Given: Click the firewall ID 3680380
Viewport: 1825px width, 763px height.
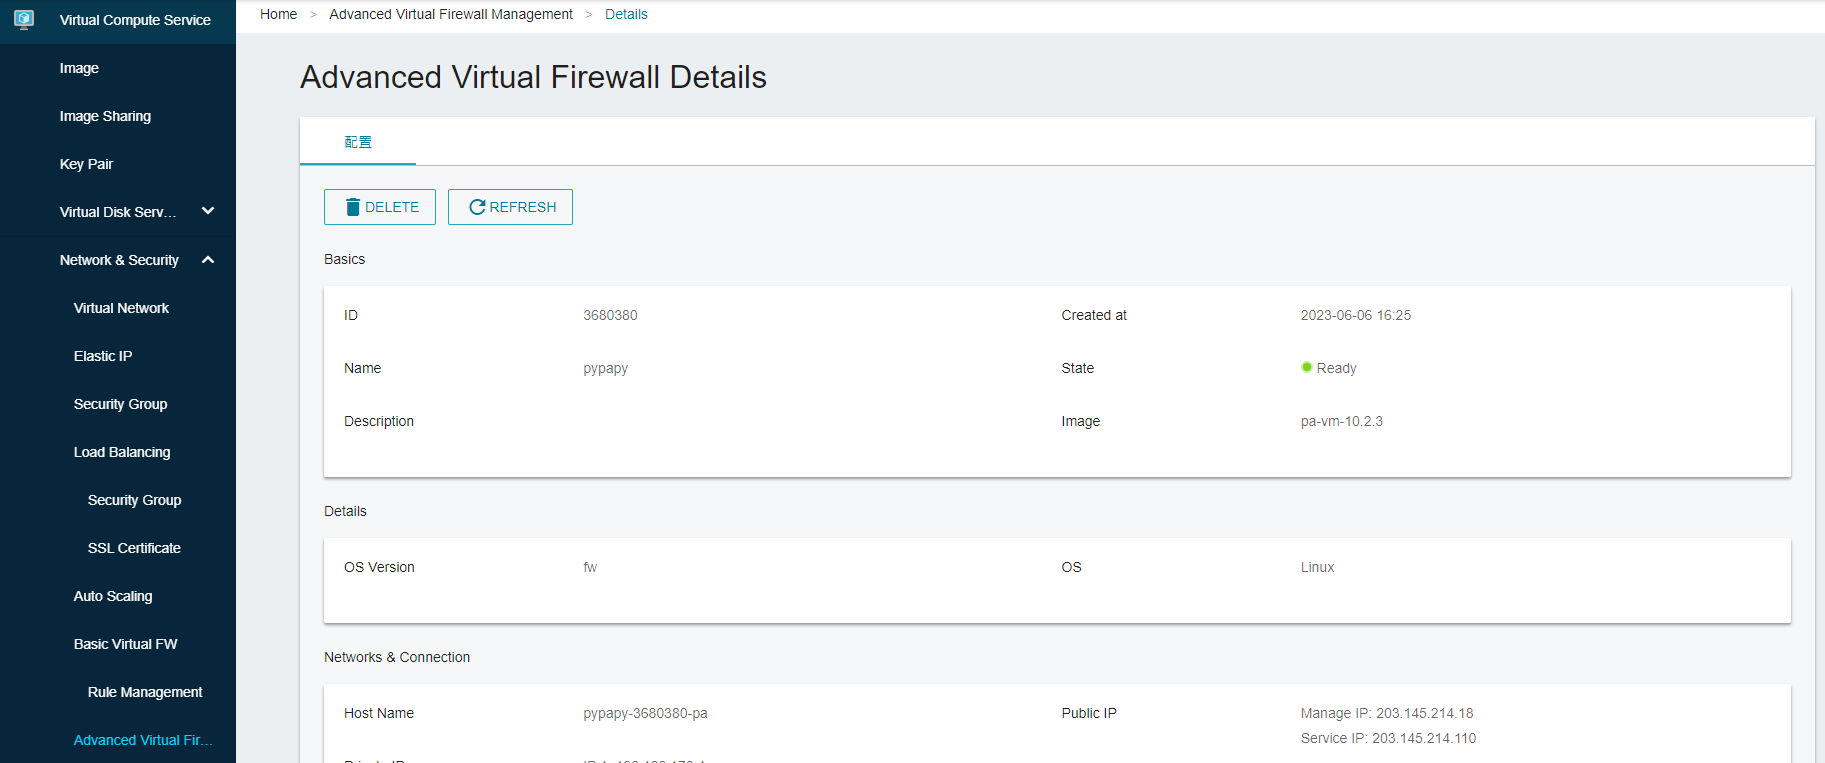Looking at the screenshot, I should coord(610,315).
